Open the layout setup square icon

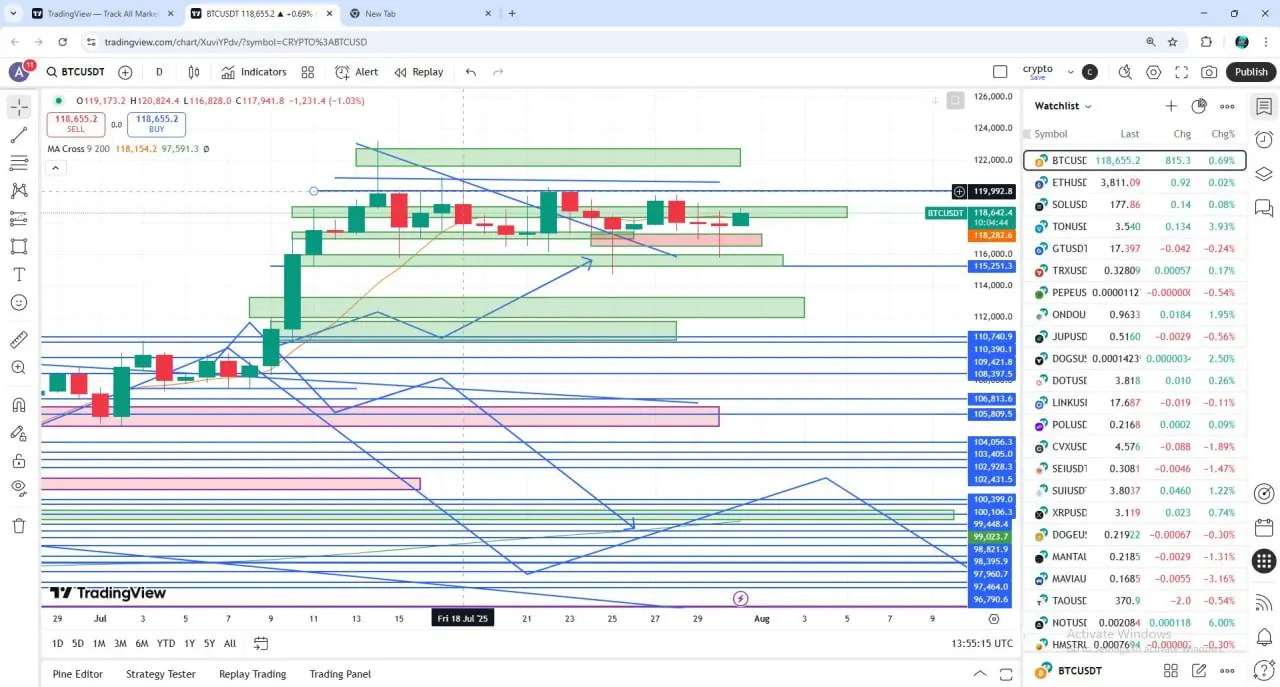coord(1000,72)
